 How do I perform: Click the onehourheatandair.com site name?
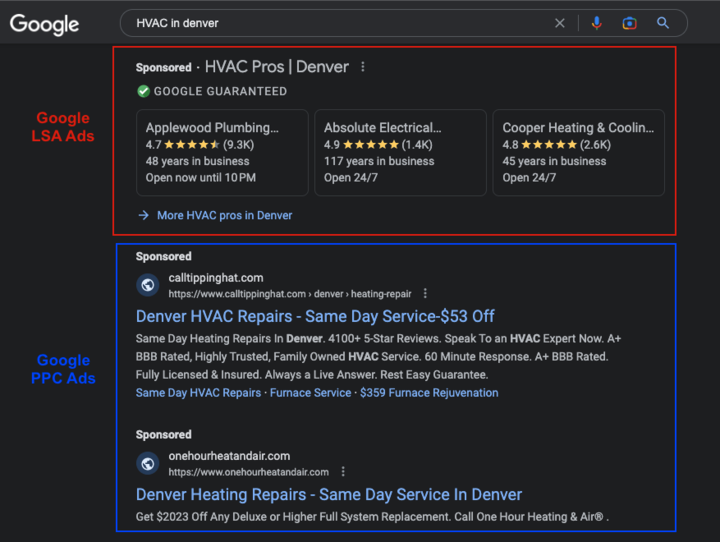coord(229,456)
